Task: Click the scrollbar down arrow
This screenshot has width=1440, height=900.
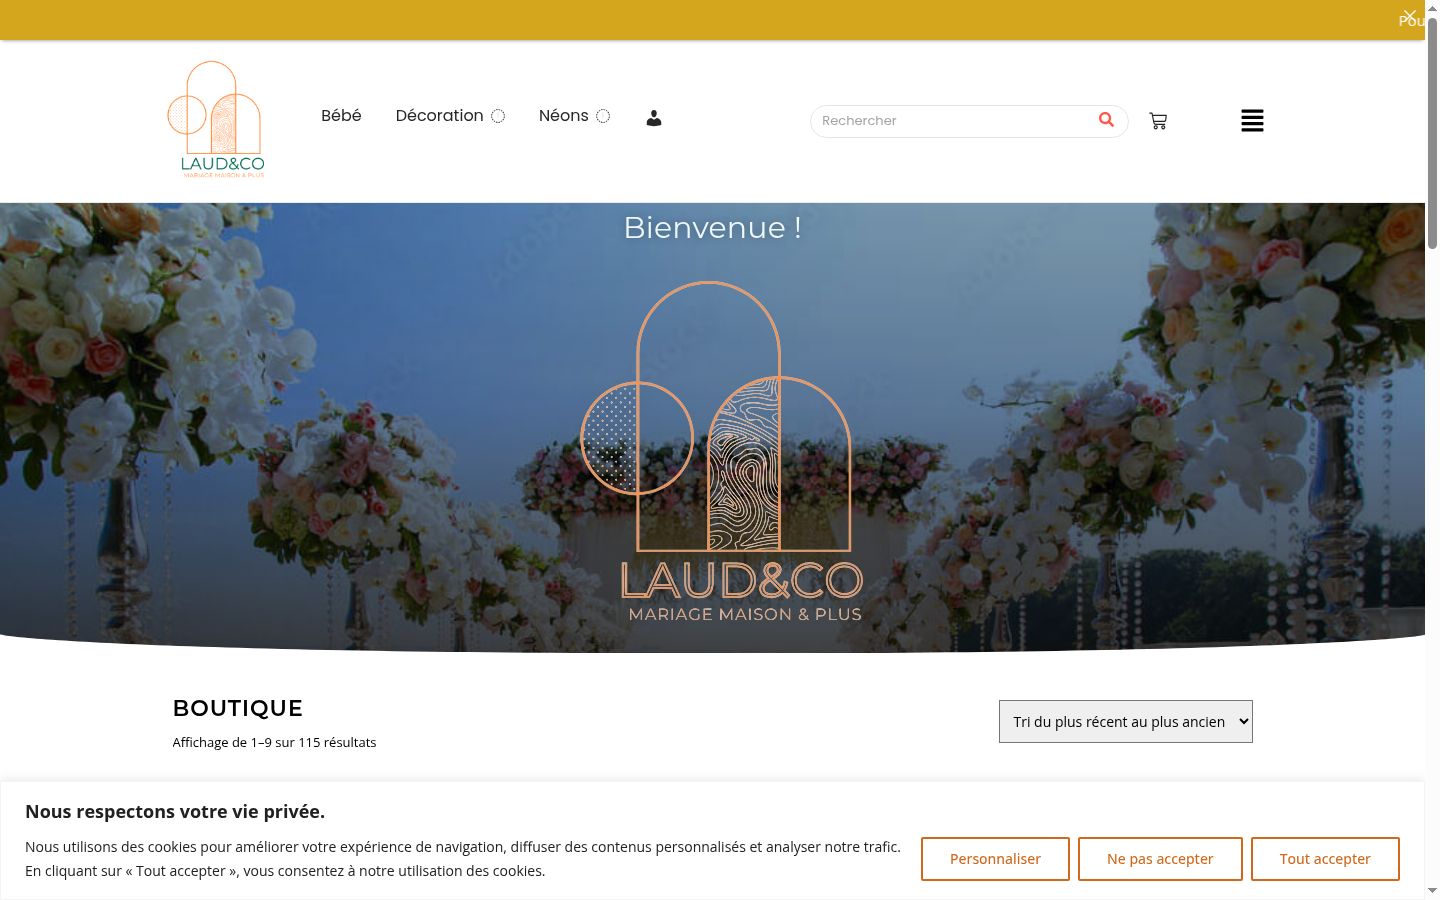Action: 1432,891
